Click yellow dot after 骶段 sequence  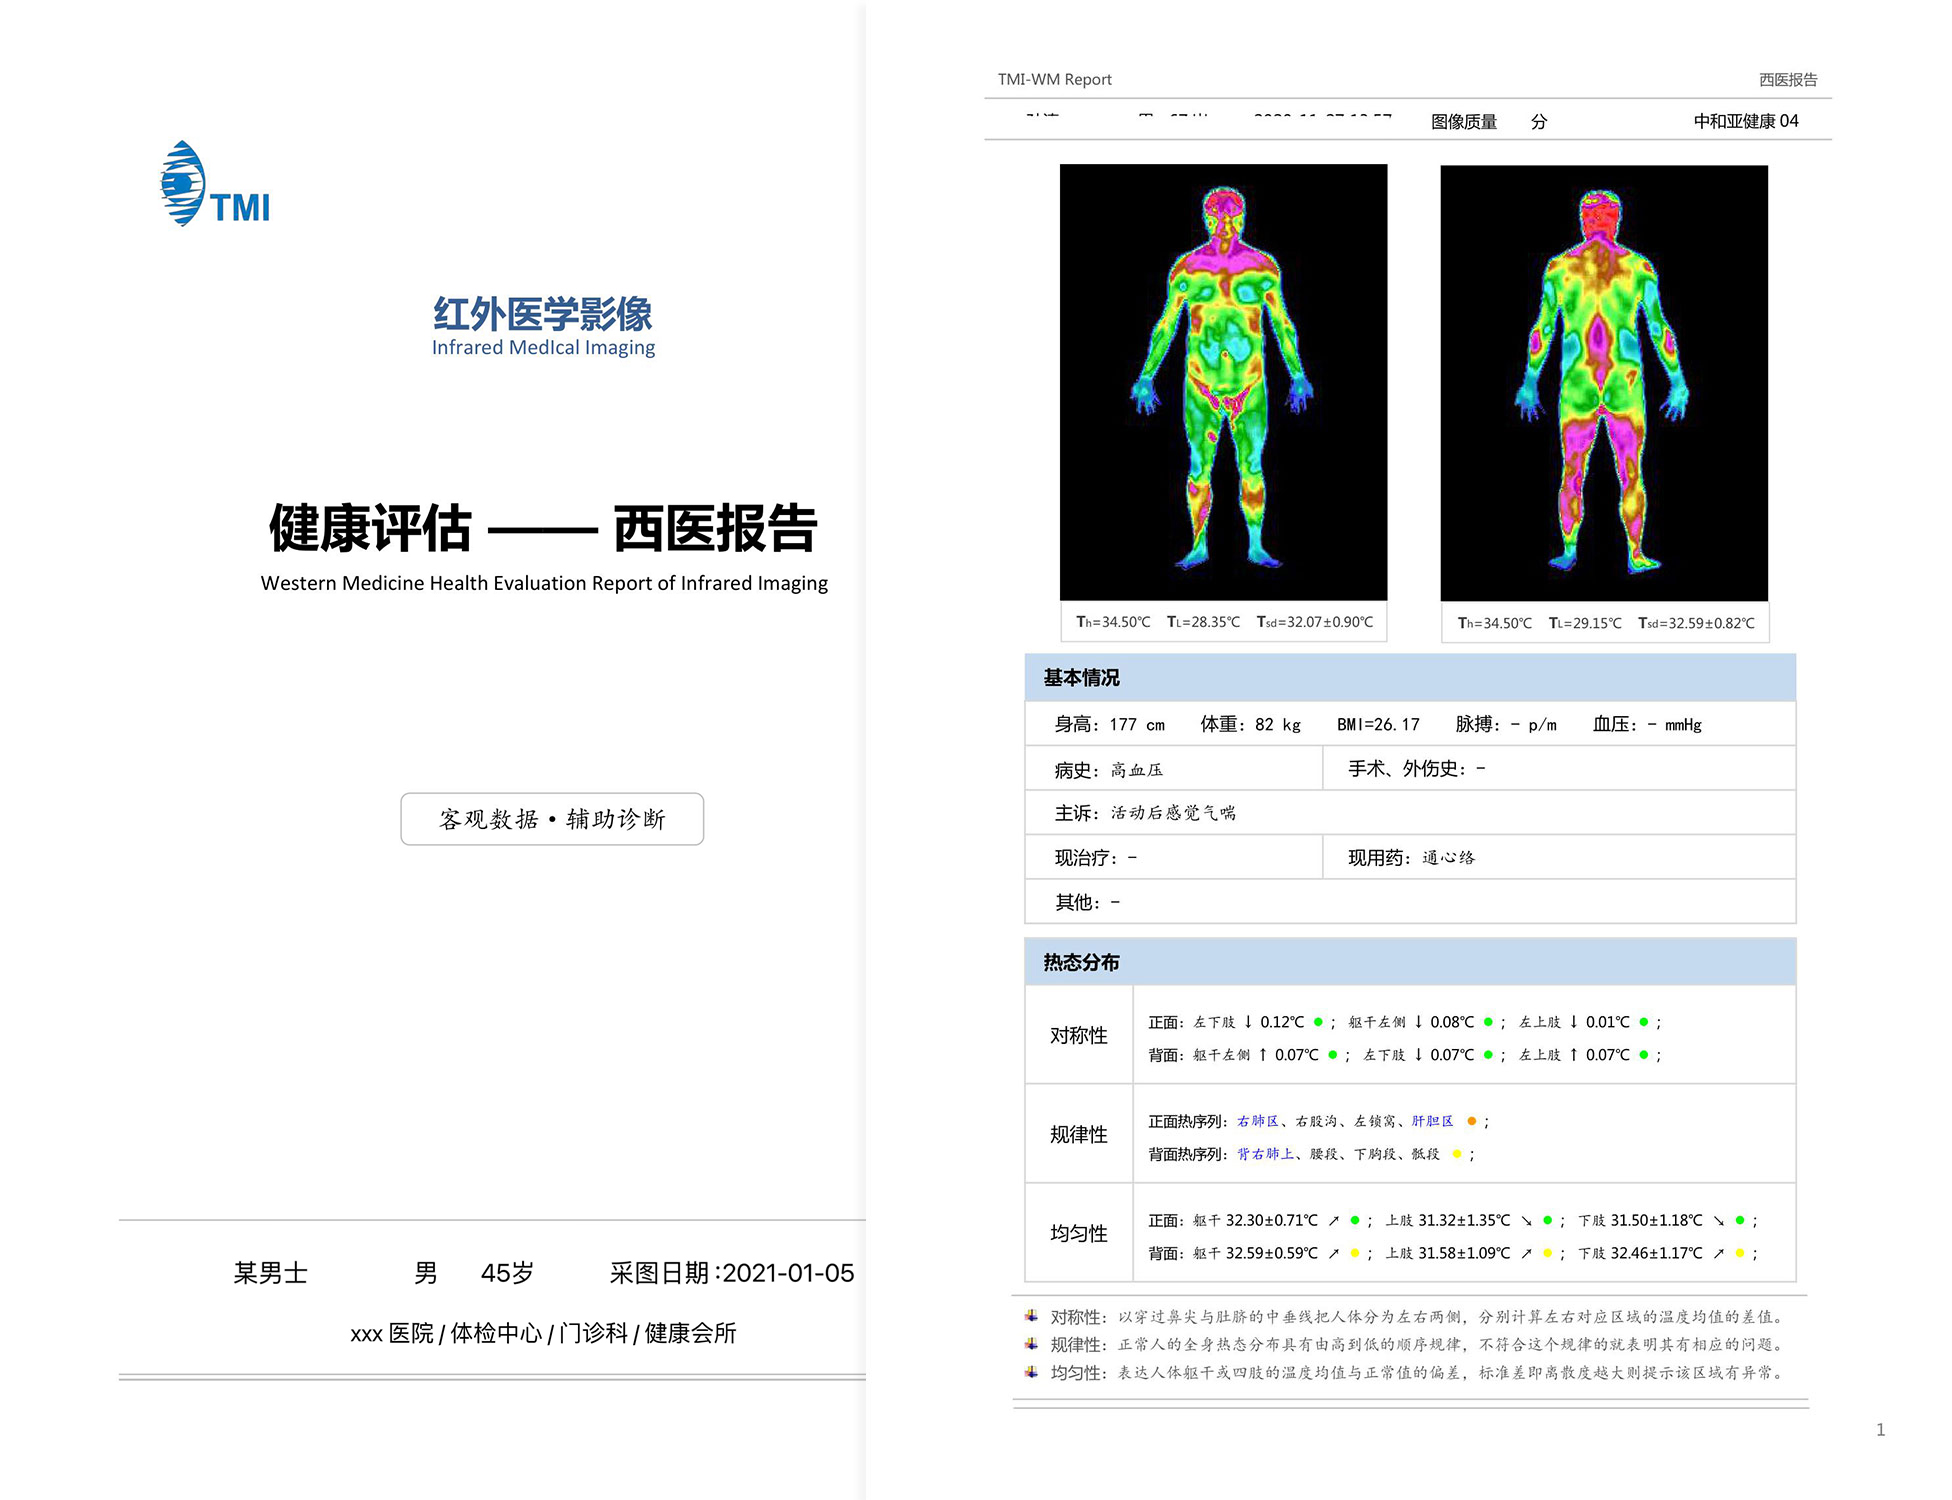[x=1457, y=1154]
